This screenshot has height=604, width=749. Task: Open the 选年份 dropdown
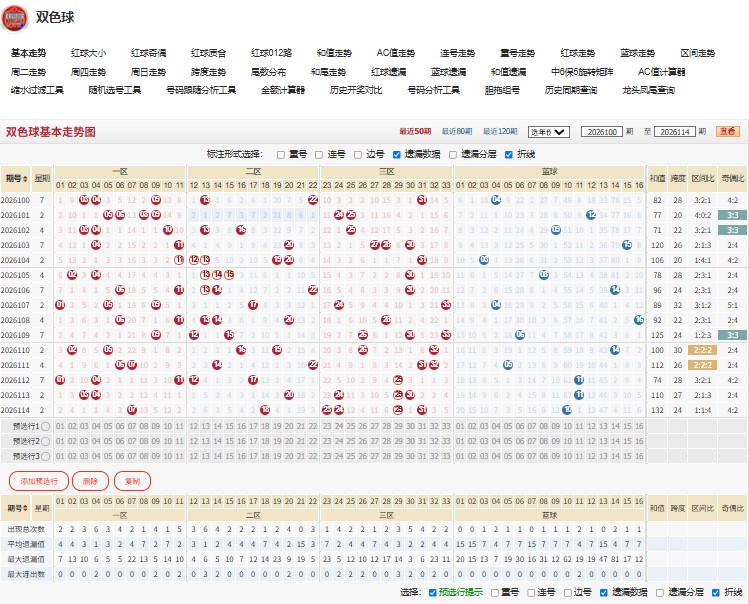click(549, 132)
